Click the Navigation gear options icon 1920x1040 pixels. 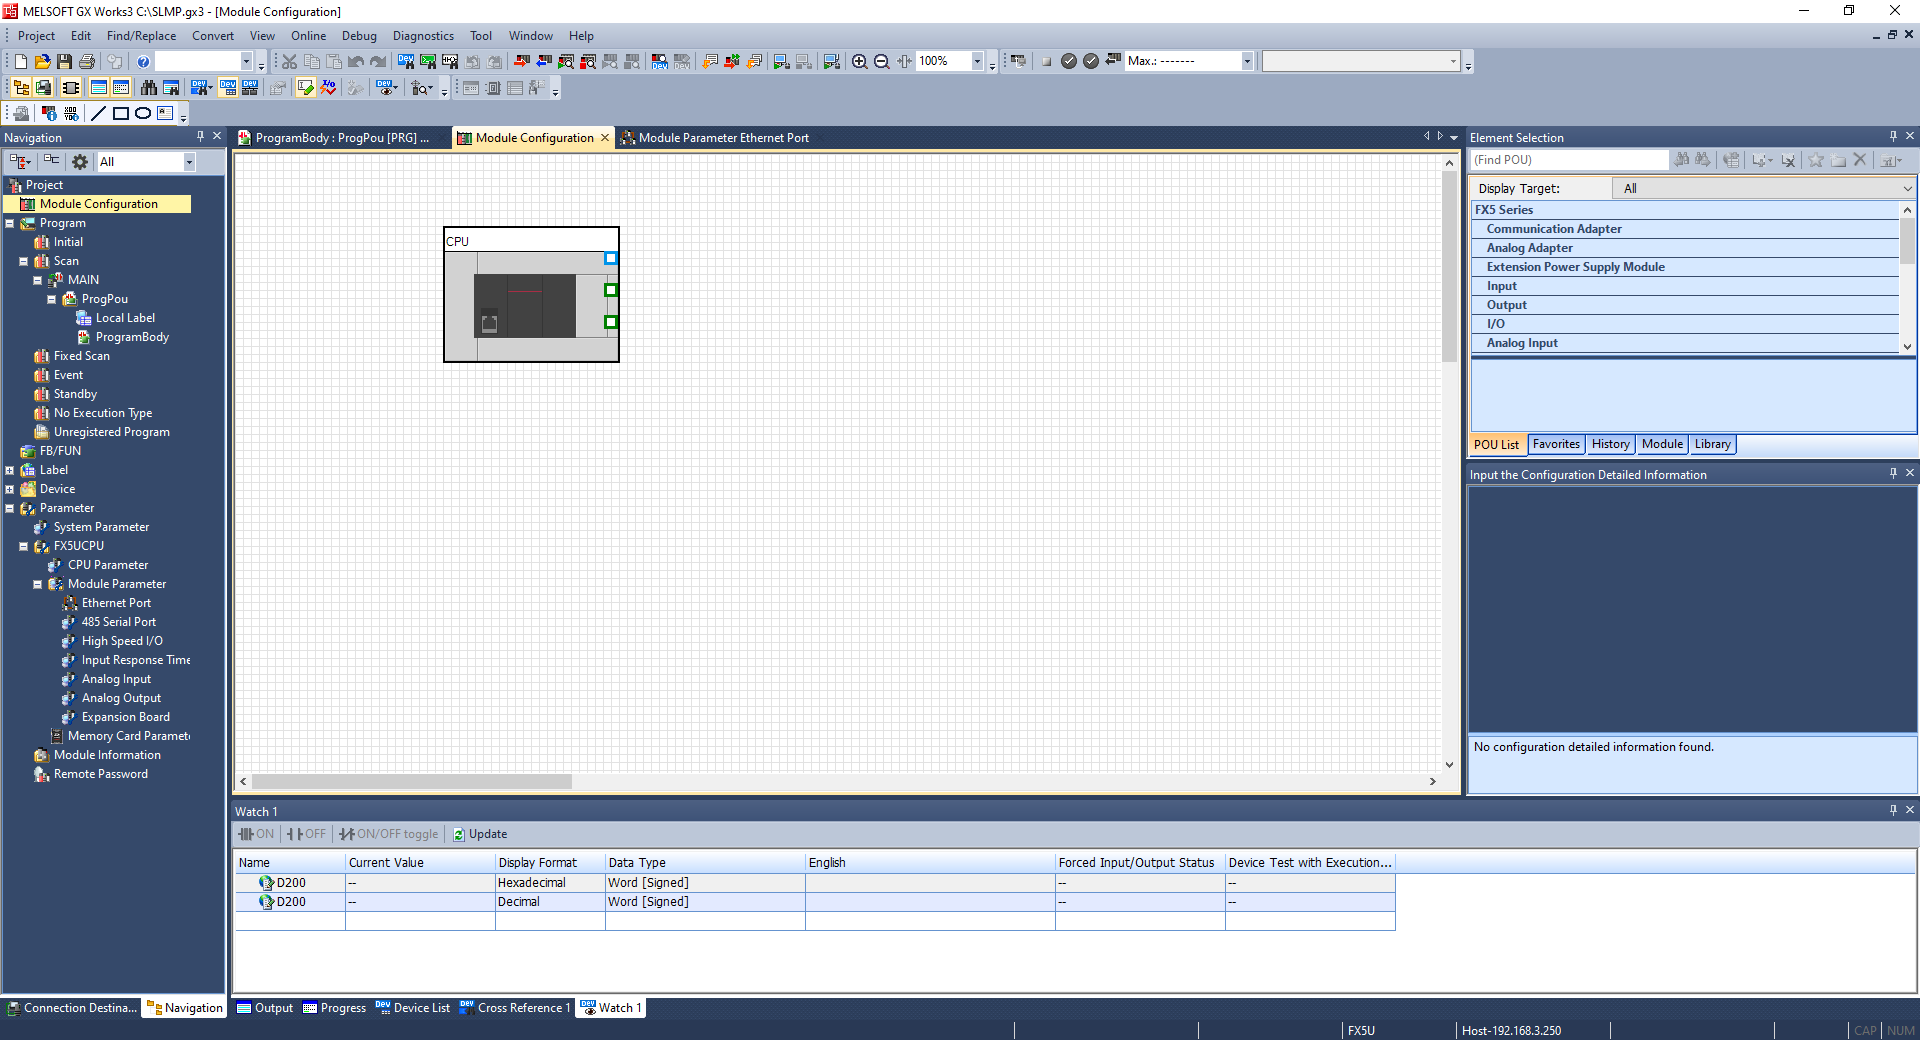click(80, 161)
